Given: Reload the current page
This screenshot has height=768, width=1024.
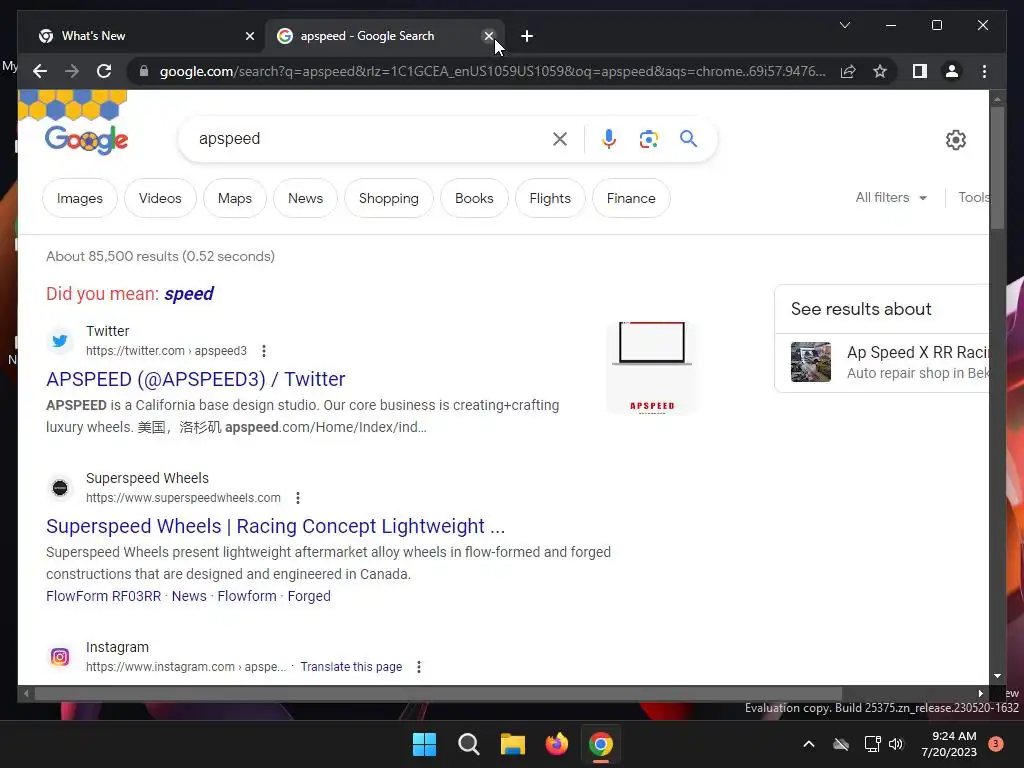Looking at the screenshot, I should pos(104,71).
